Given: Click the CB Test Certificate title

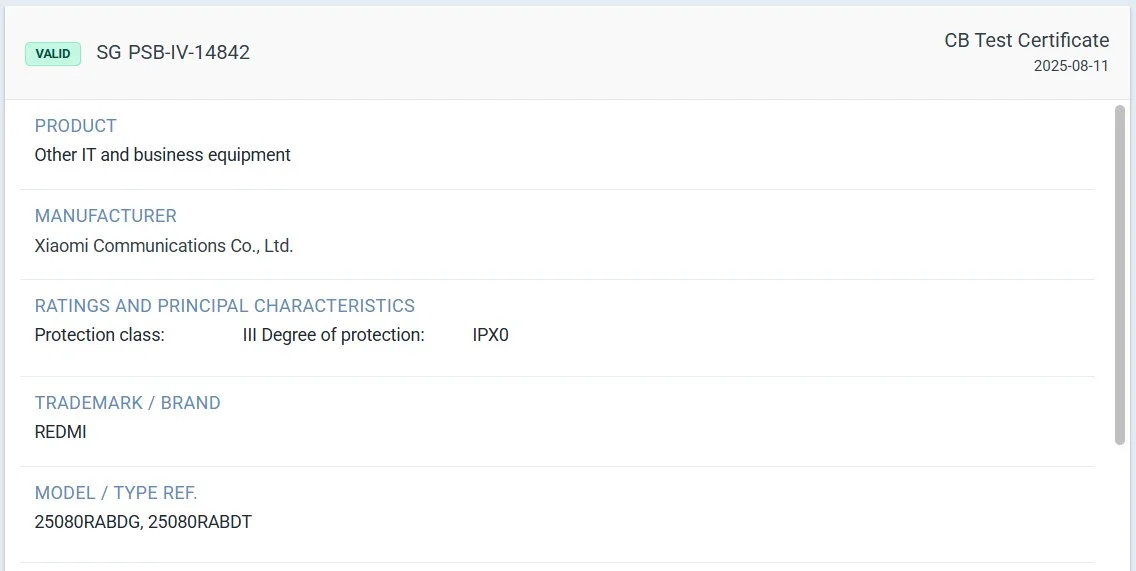Looking at the screenshot, I should pos(1026,40).
